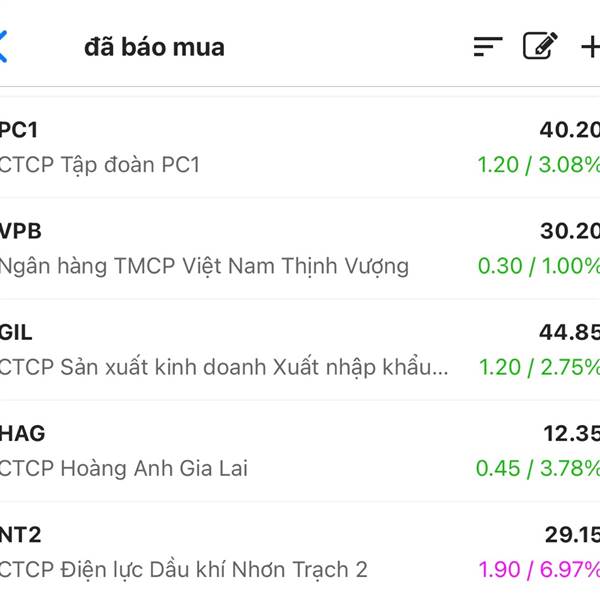Viewport: 600px width, 600px height.
Task: Tap the blue back arrow
Action: [x=3, y=47]
